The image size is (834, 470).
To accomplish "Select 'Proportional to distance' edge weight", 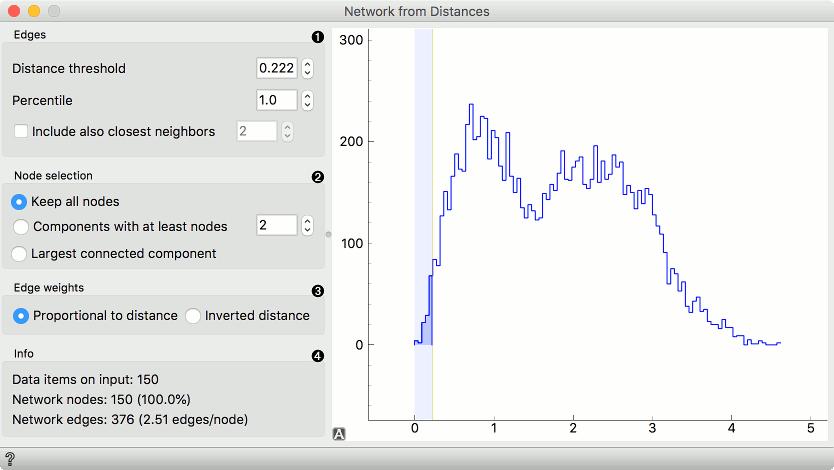I will click(21, 315).
